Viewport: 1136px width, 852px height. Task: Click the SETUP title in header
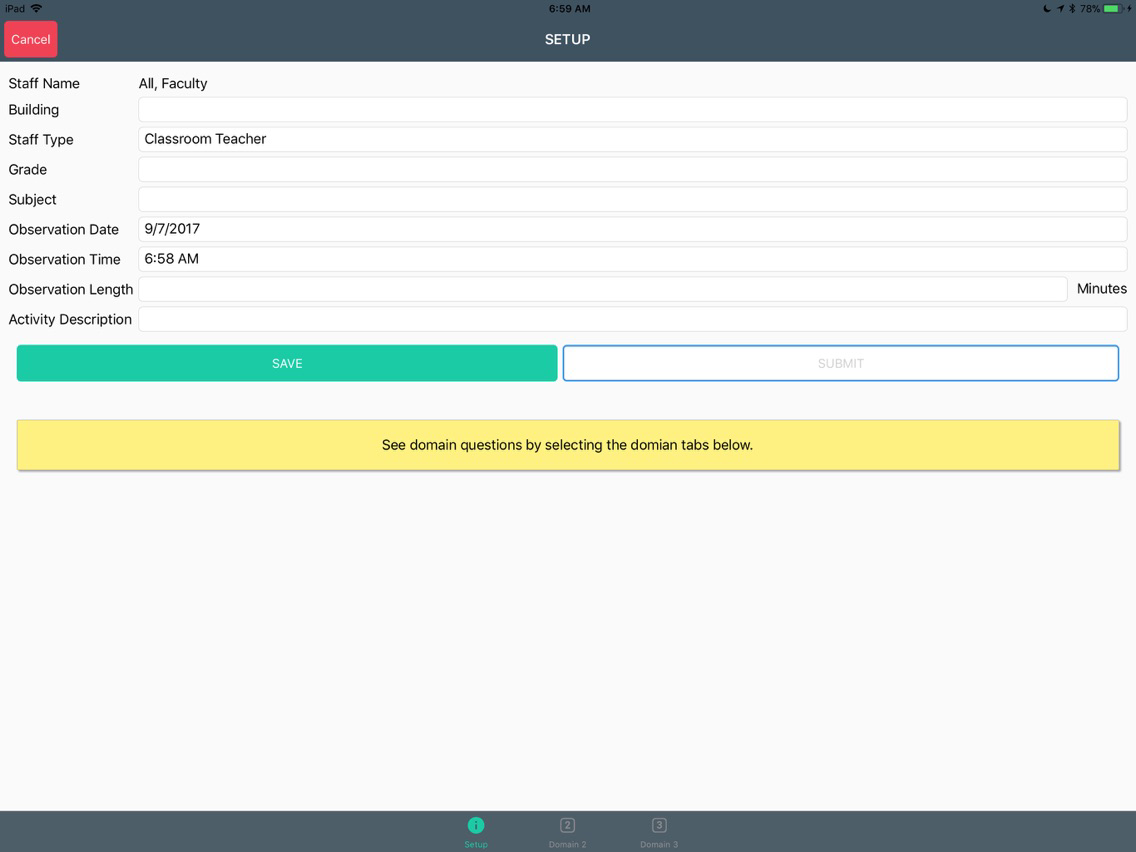tap(567, 39)
